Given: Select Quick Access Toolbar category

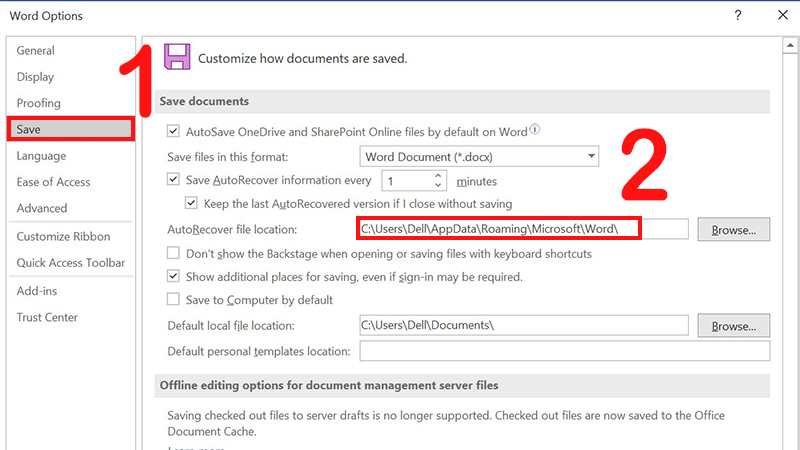Looking at the screenshot, I should click(x=71, y=263).
